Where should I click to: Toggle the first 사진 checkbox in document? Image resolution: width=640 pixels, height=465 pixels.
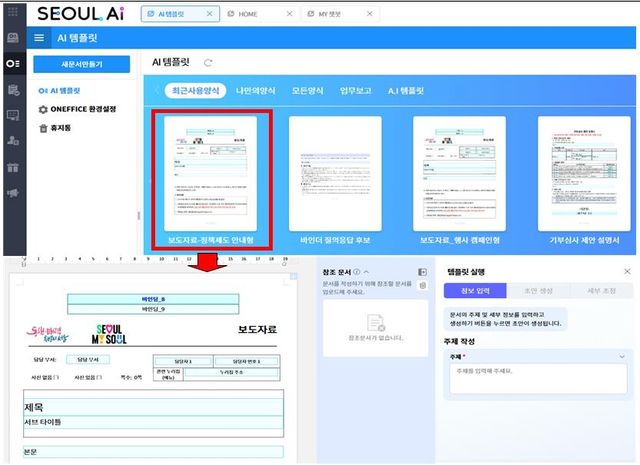coord(56,377)
